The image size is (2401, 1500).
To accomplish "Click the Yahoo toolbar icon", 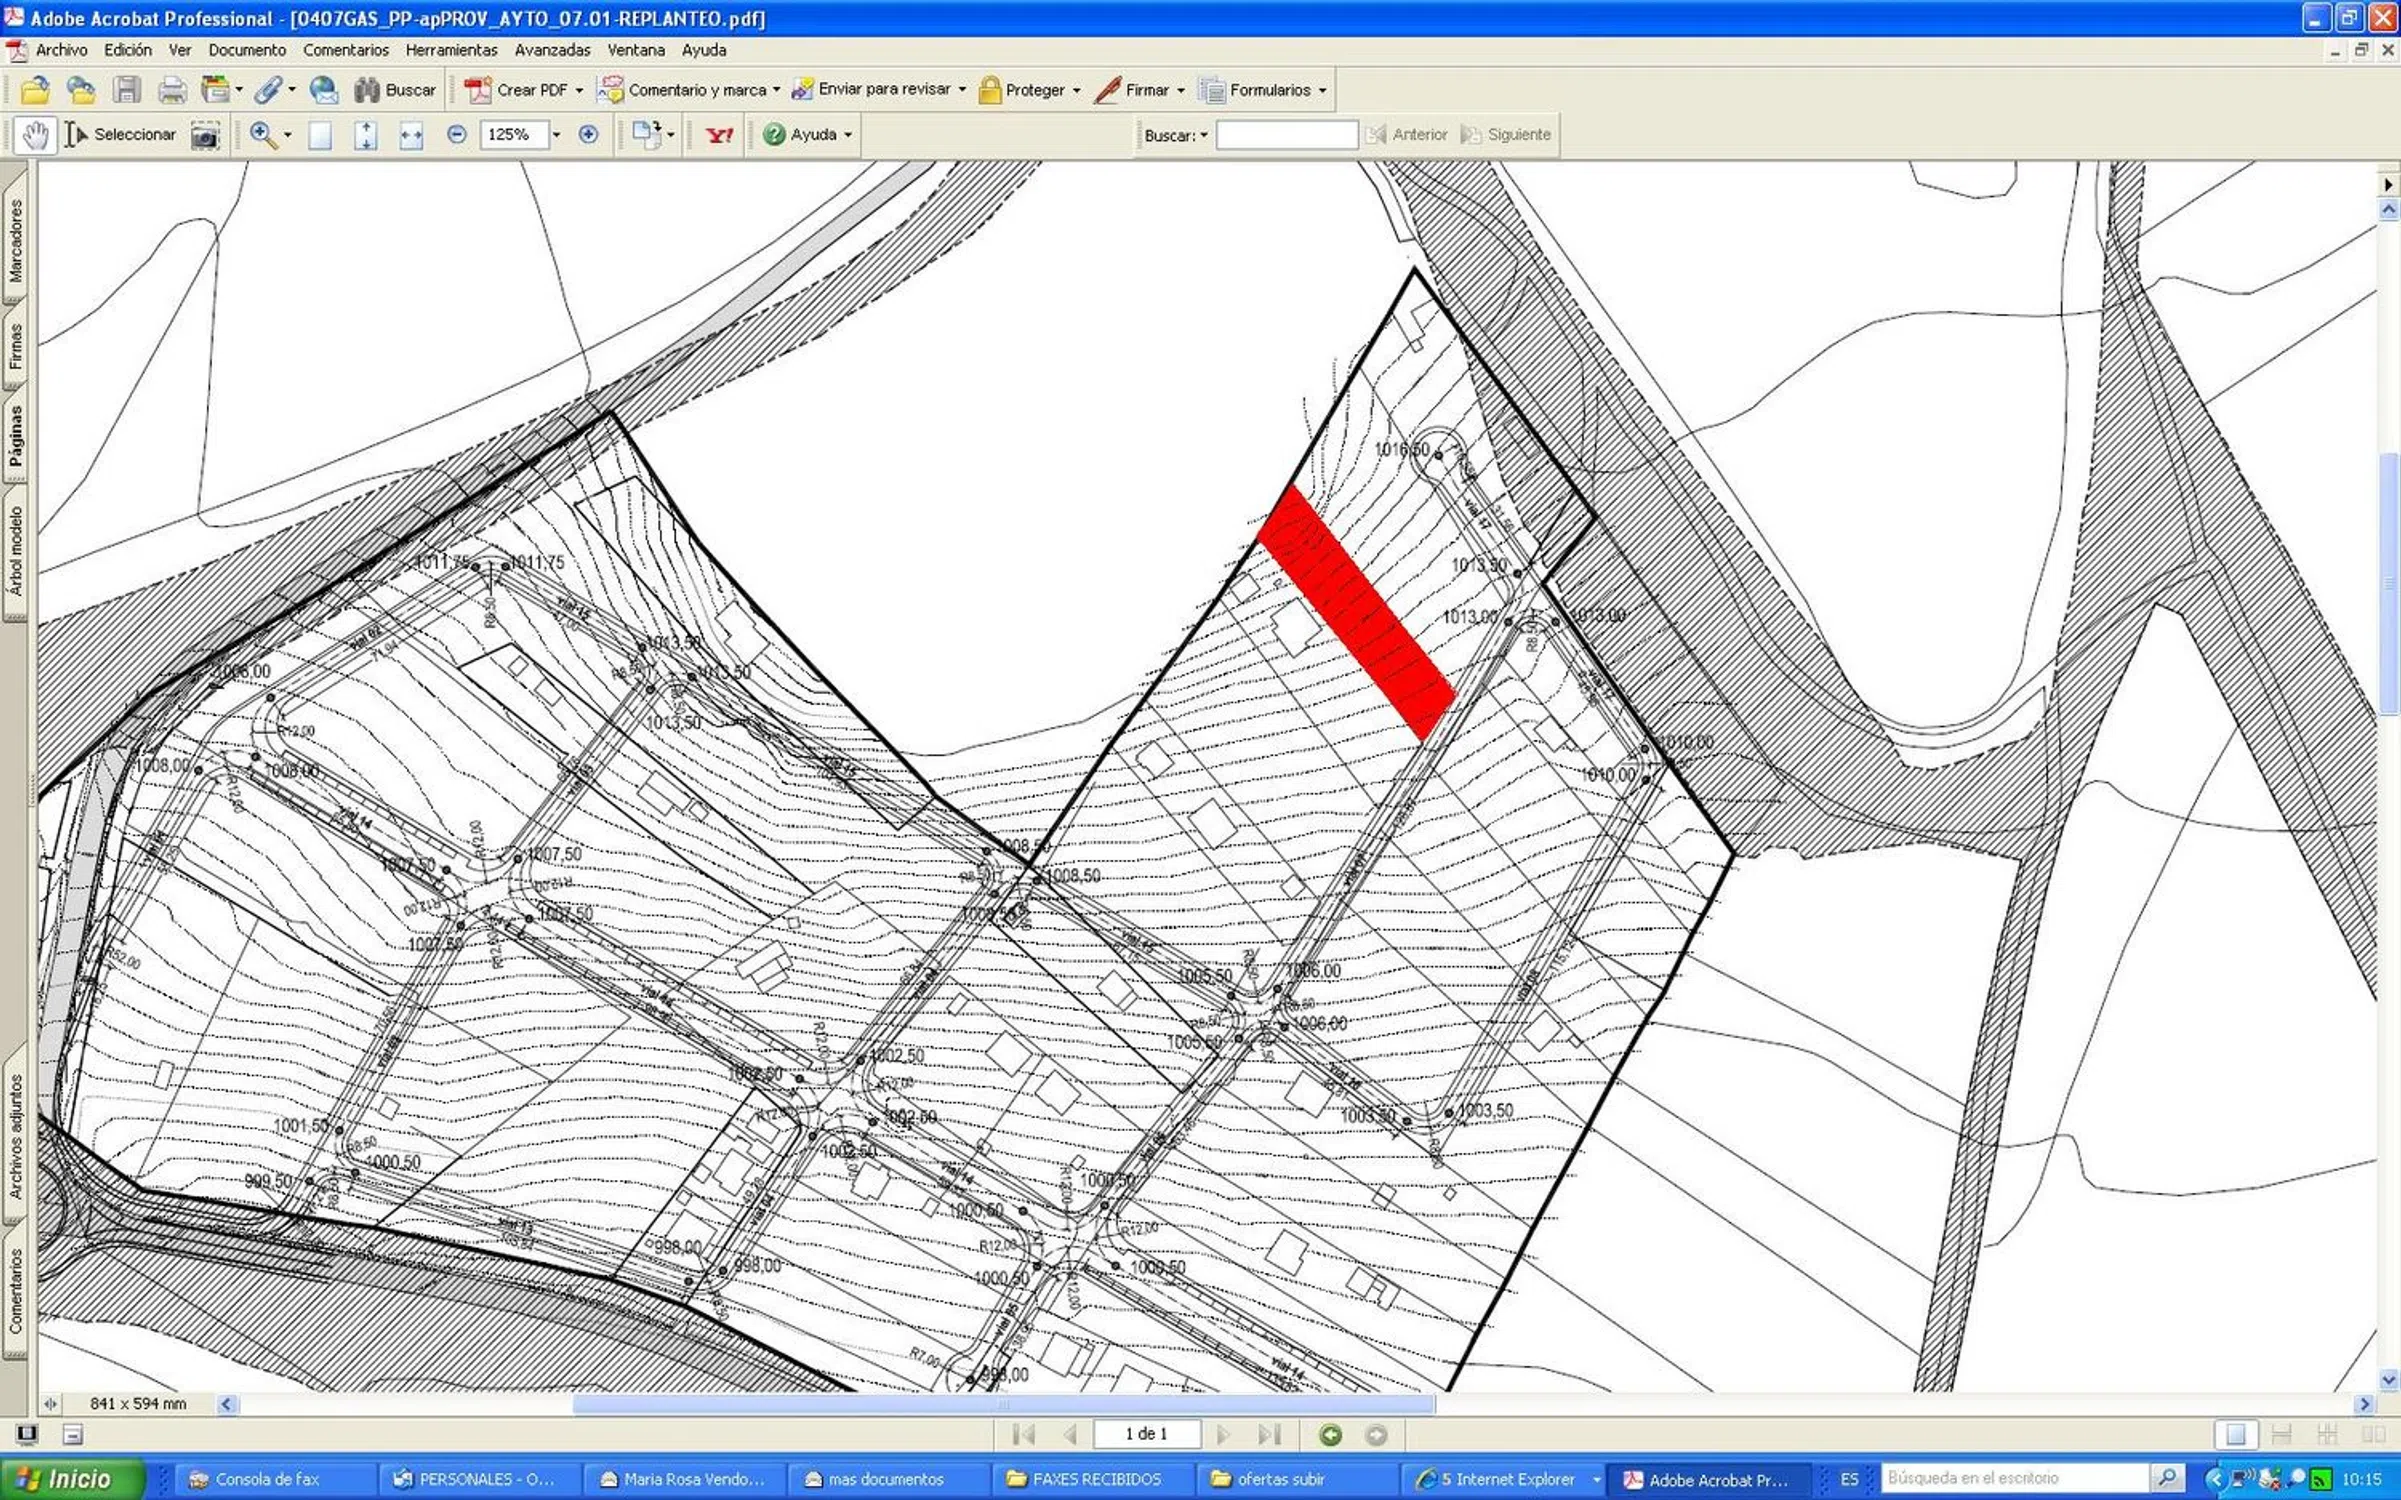I will 719,135.
